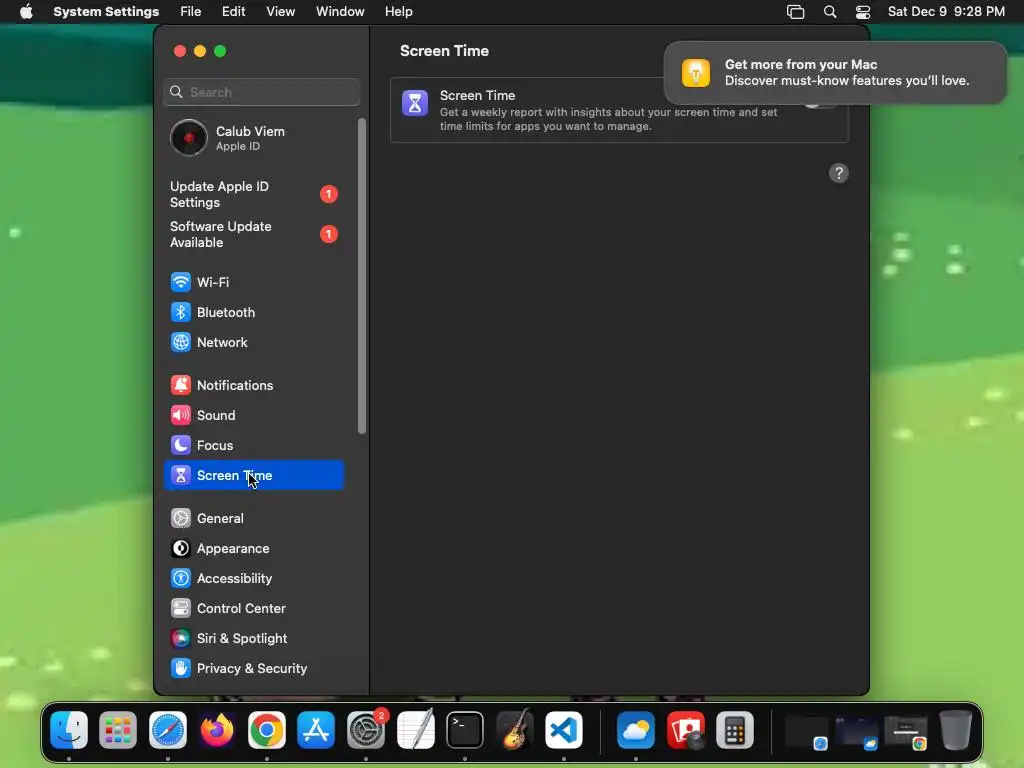Viewport: 1024px width, 768px height.
Task: Open the Window menu
Action: coord(340,12)
